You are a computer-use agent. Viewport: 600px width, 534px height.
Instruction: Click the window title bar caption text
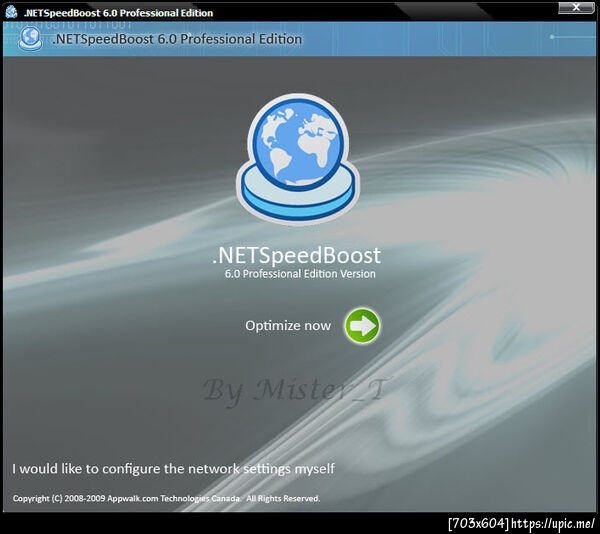coord(118,13)
